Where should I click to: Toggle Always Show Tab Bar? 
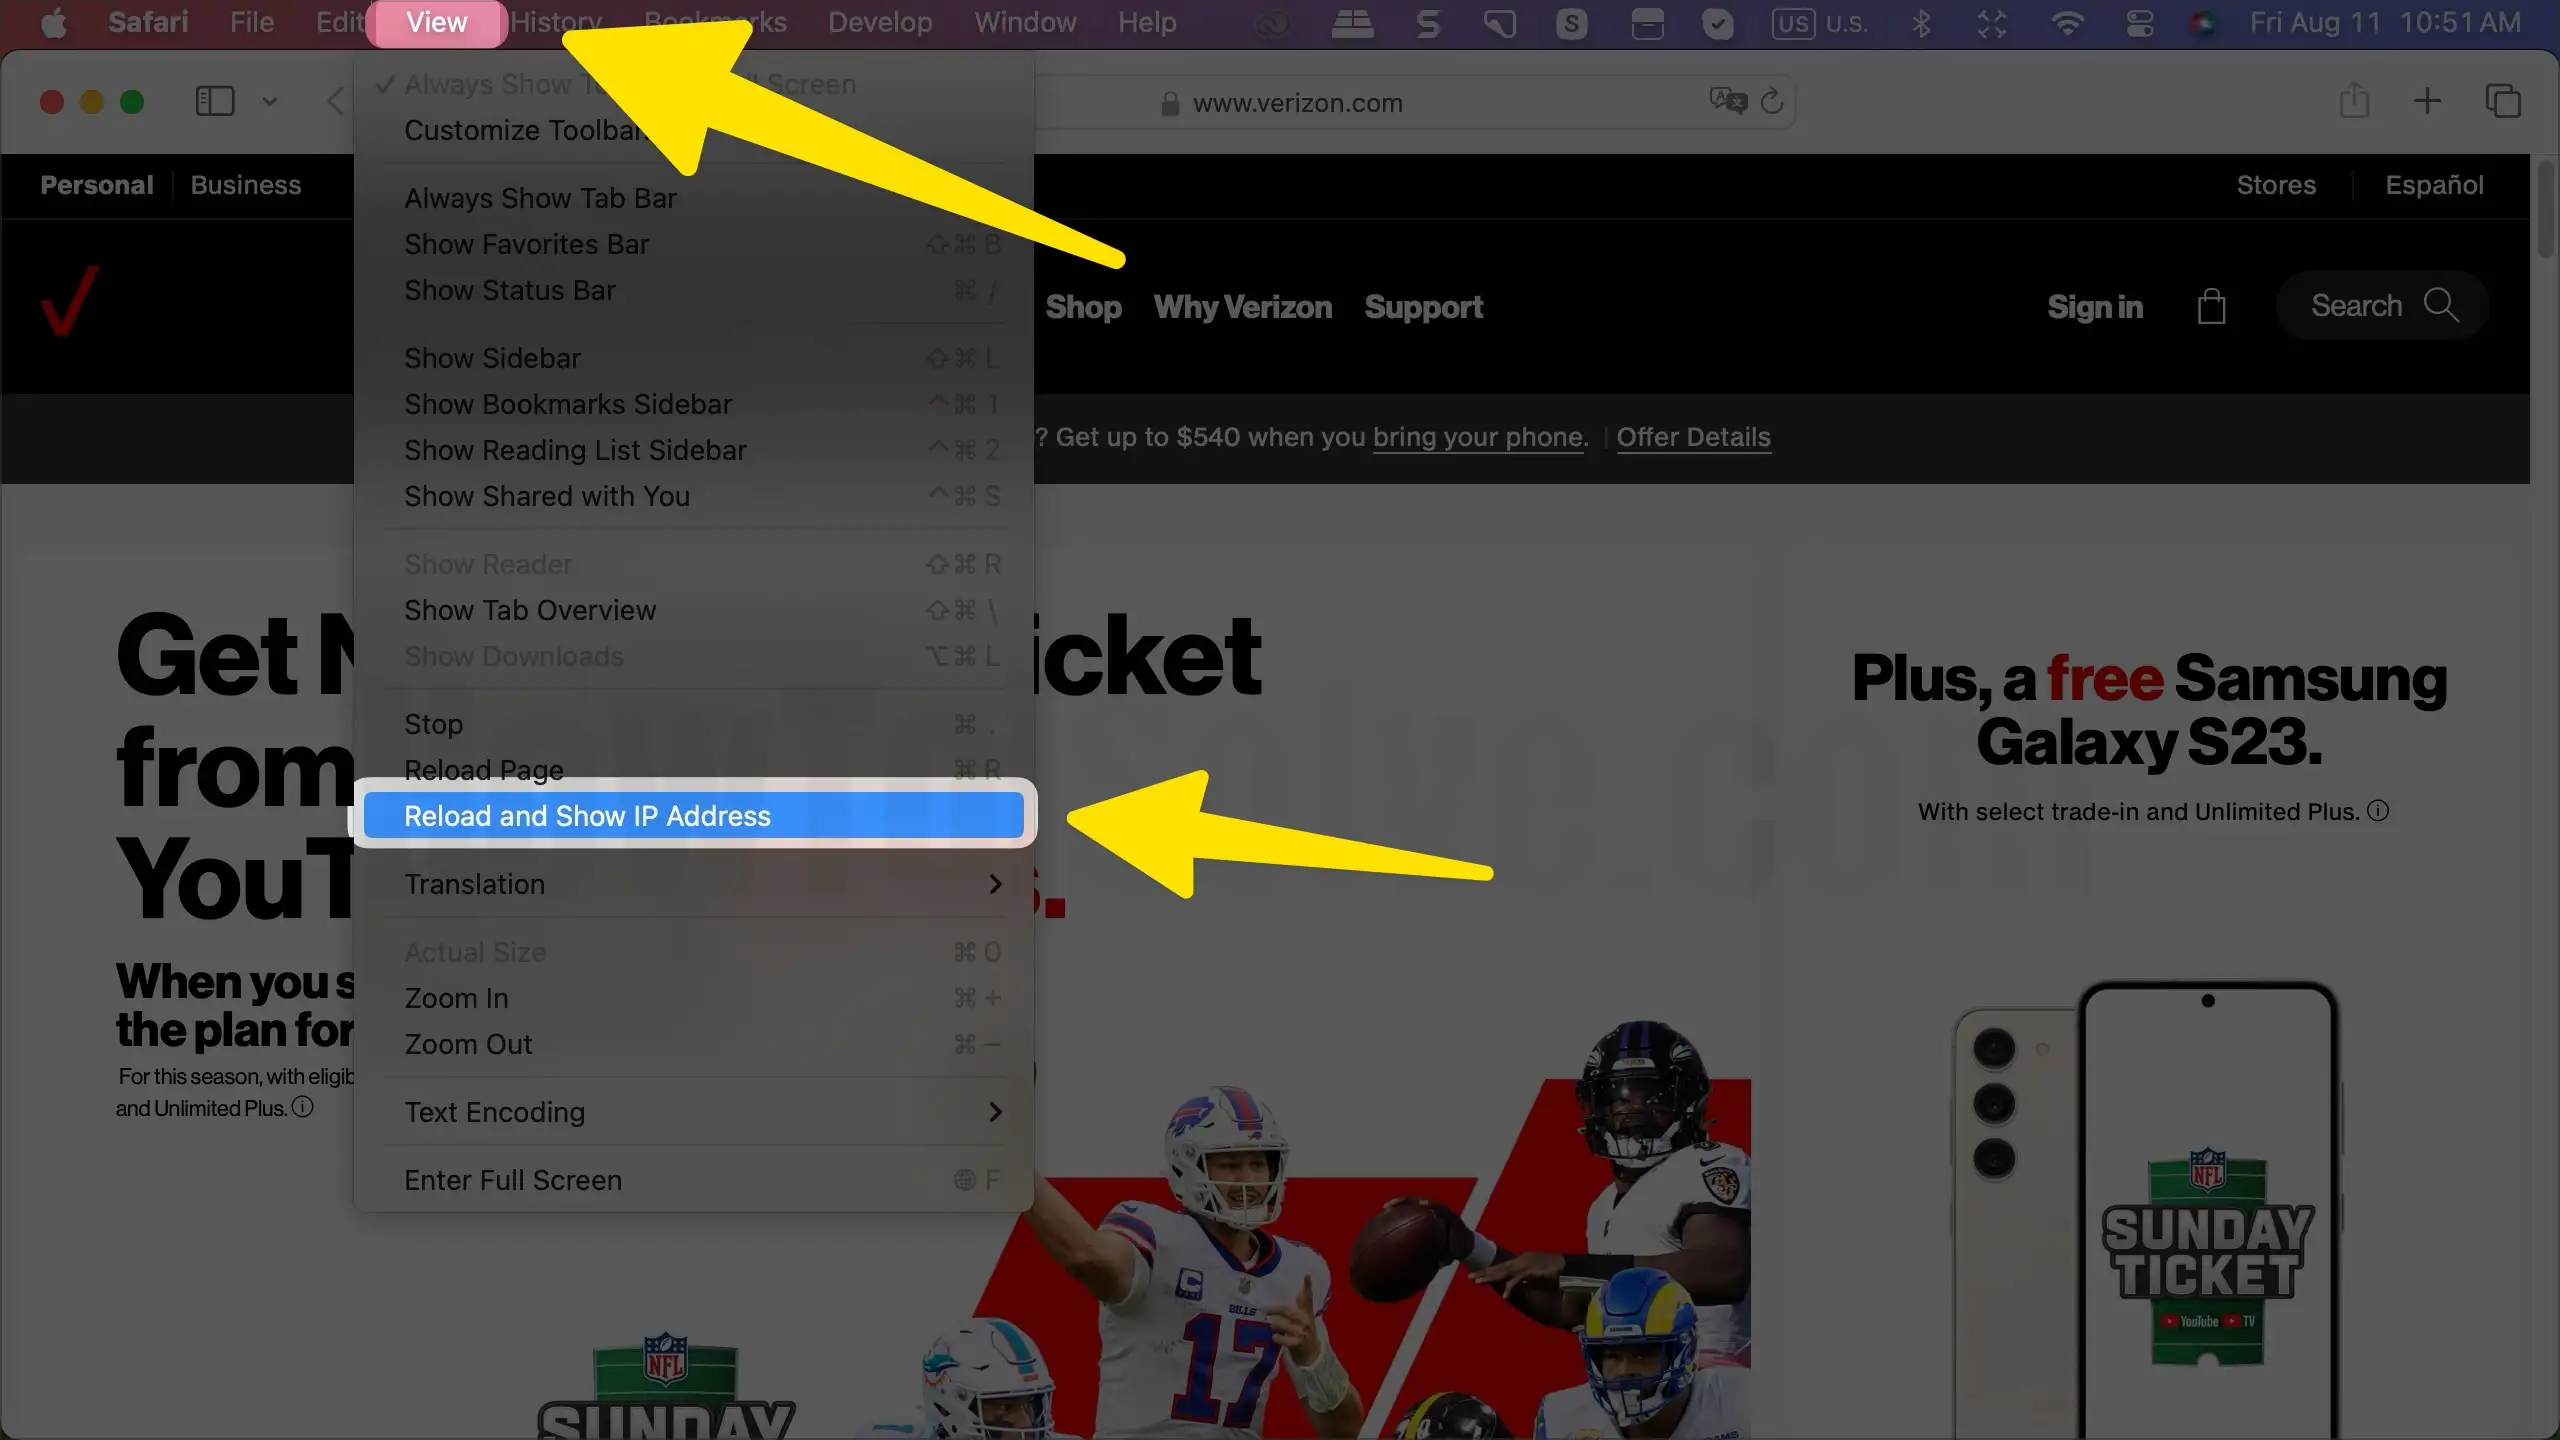point(693,198)
